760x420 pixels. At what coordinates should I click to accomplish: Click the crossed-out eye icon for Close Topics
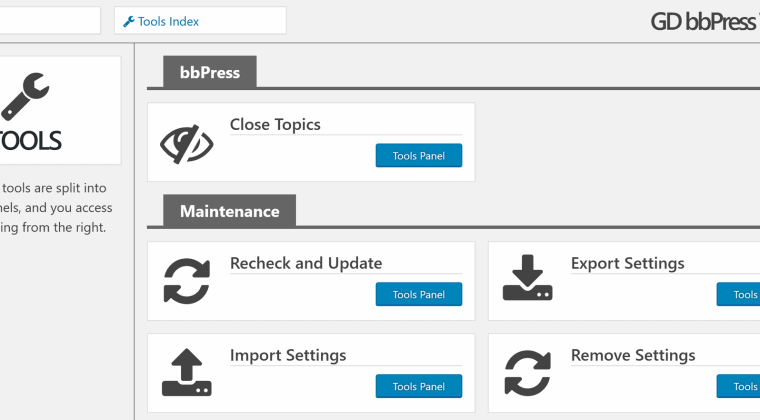click(x=187, y=144)
